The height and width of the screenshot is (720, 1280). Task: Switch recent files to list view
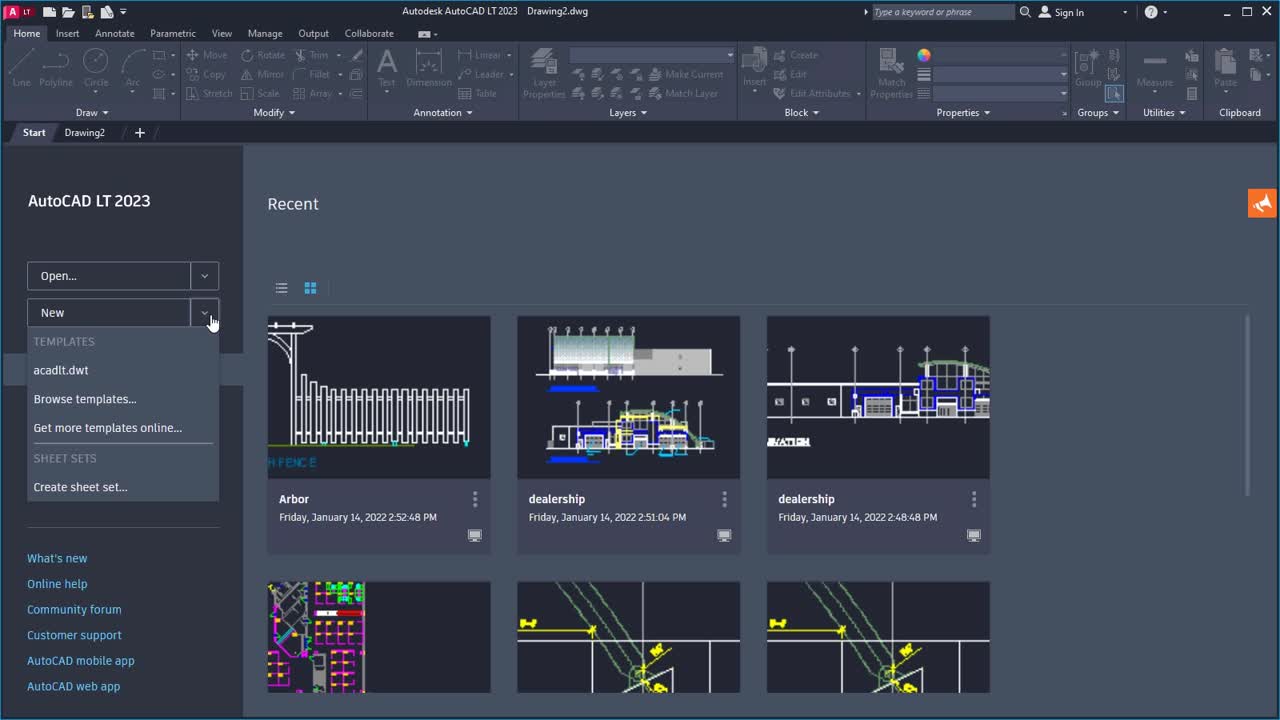tap(281, 288)
